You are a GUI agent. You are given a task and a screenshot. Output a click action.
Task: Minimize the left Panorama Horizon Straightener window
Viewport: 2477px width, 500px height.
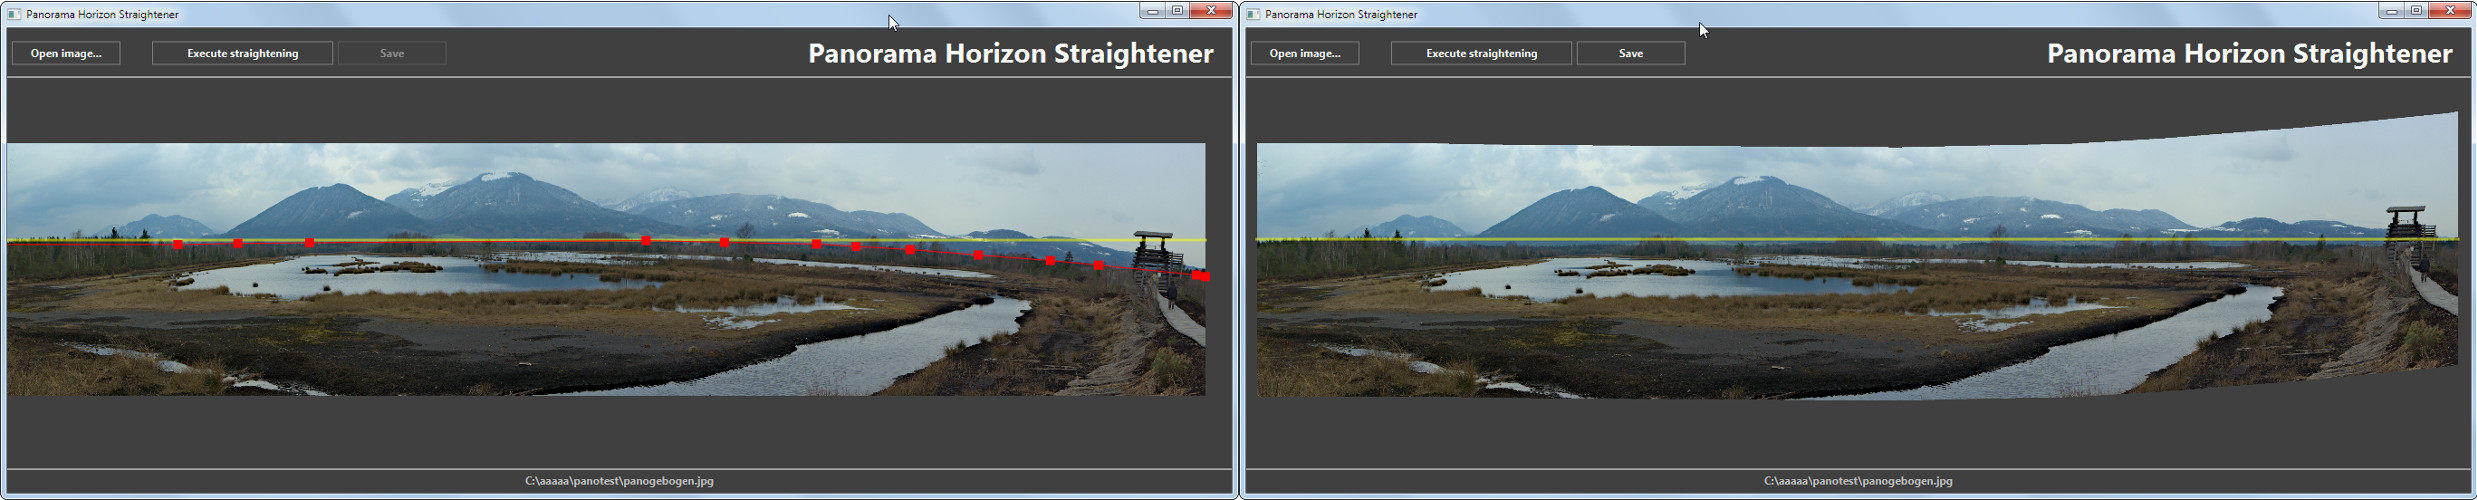coord(1152,11)
